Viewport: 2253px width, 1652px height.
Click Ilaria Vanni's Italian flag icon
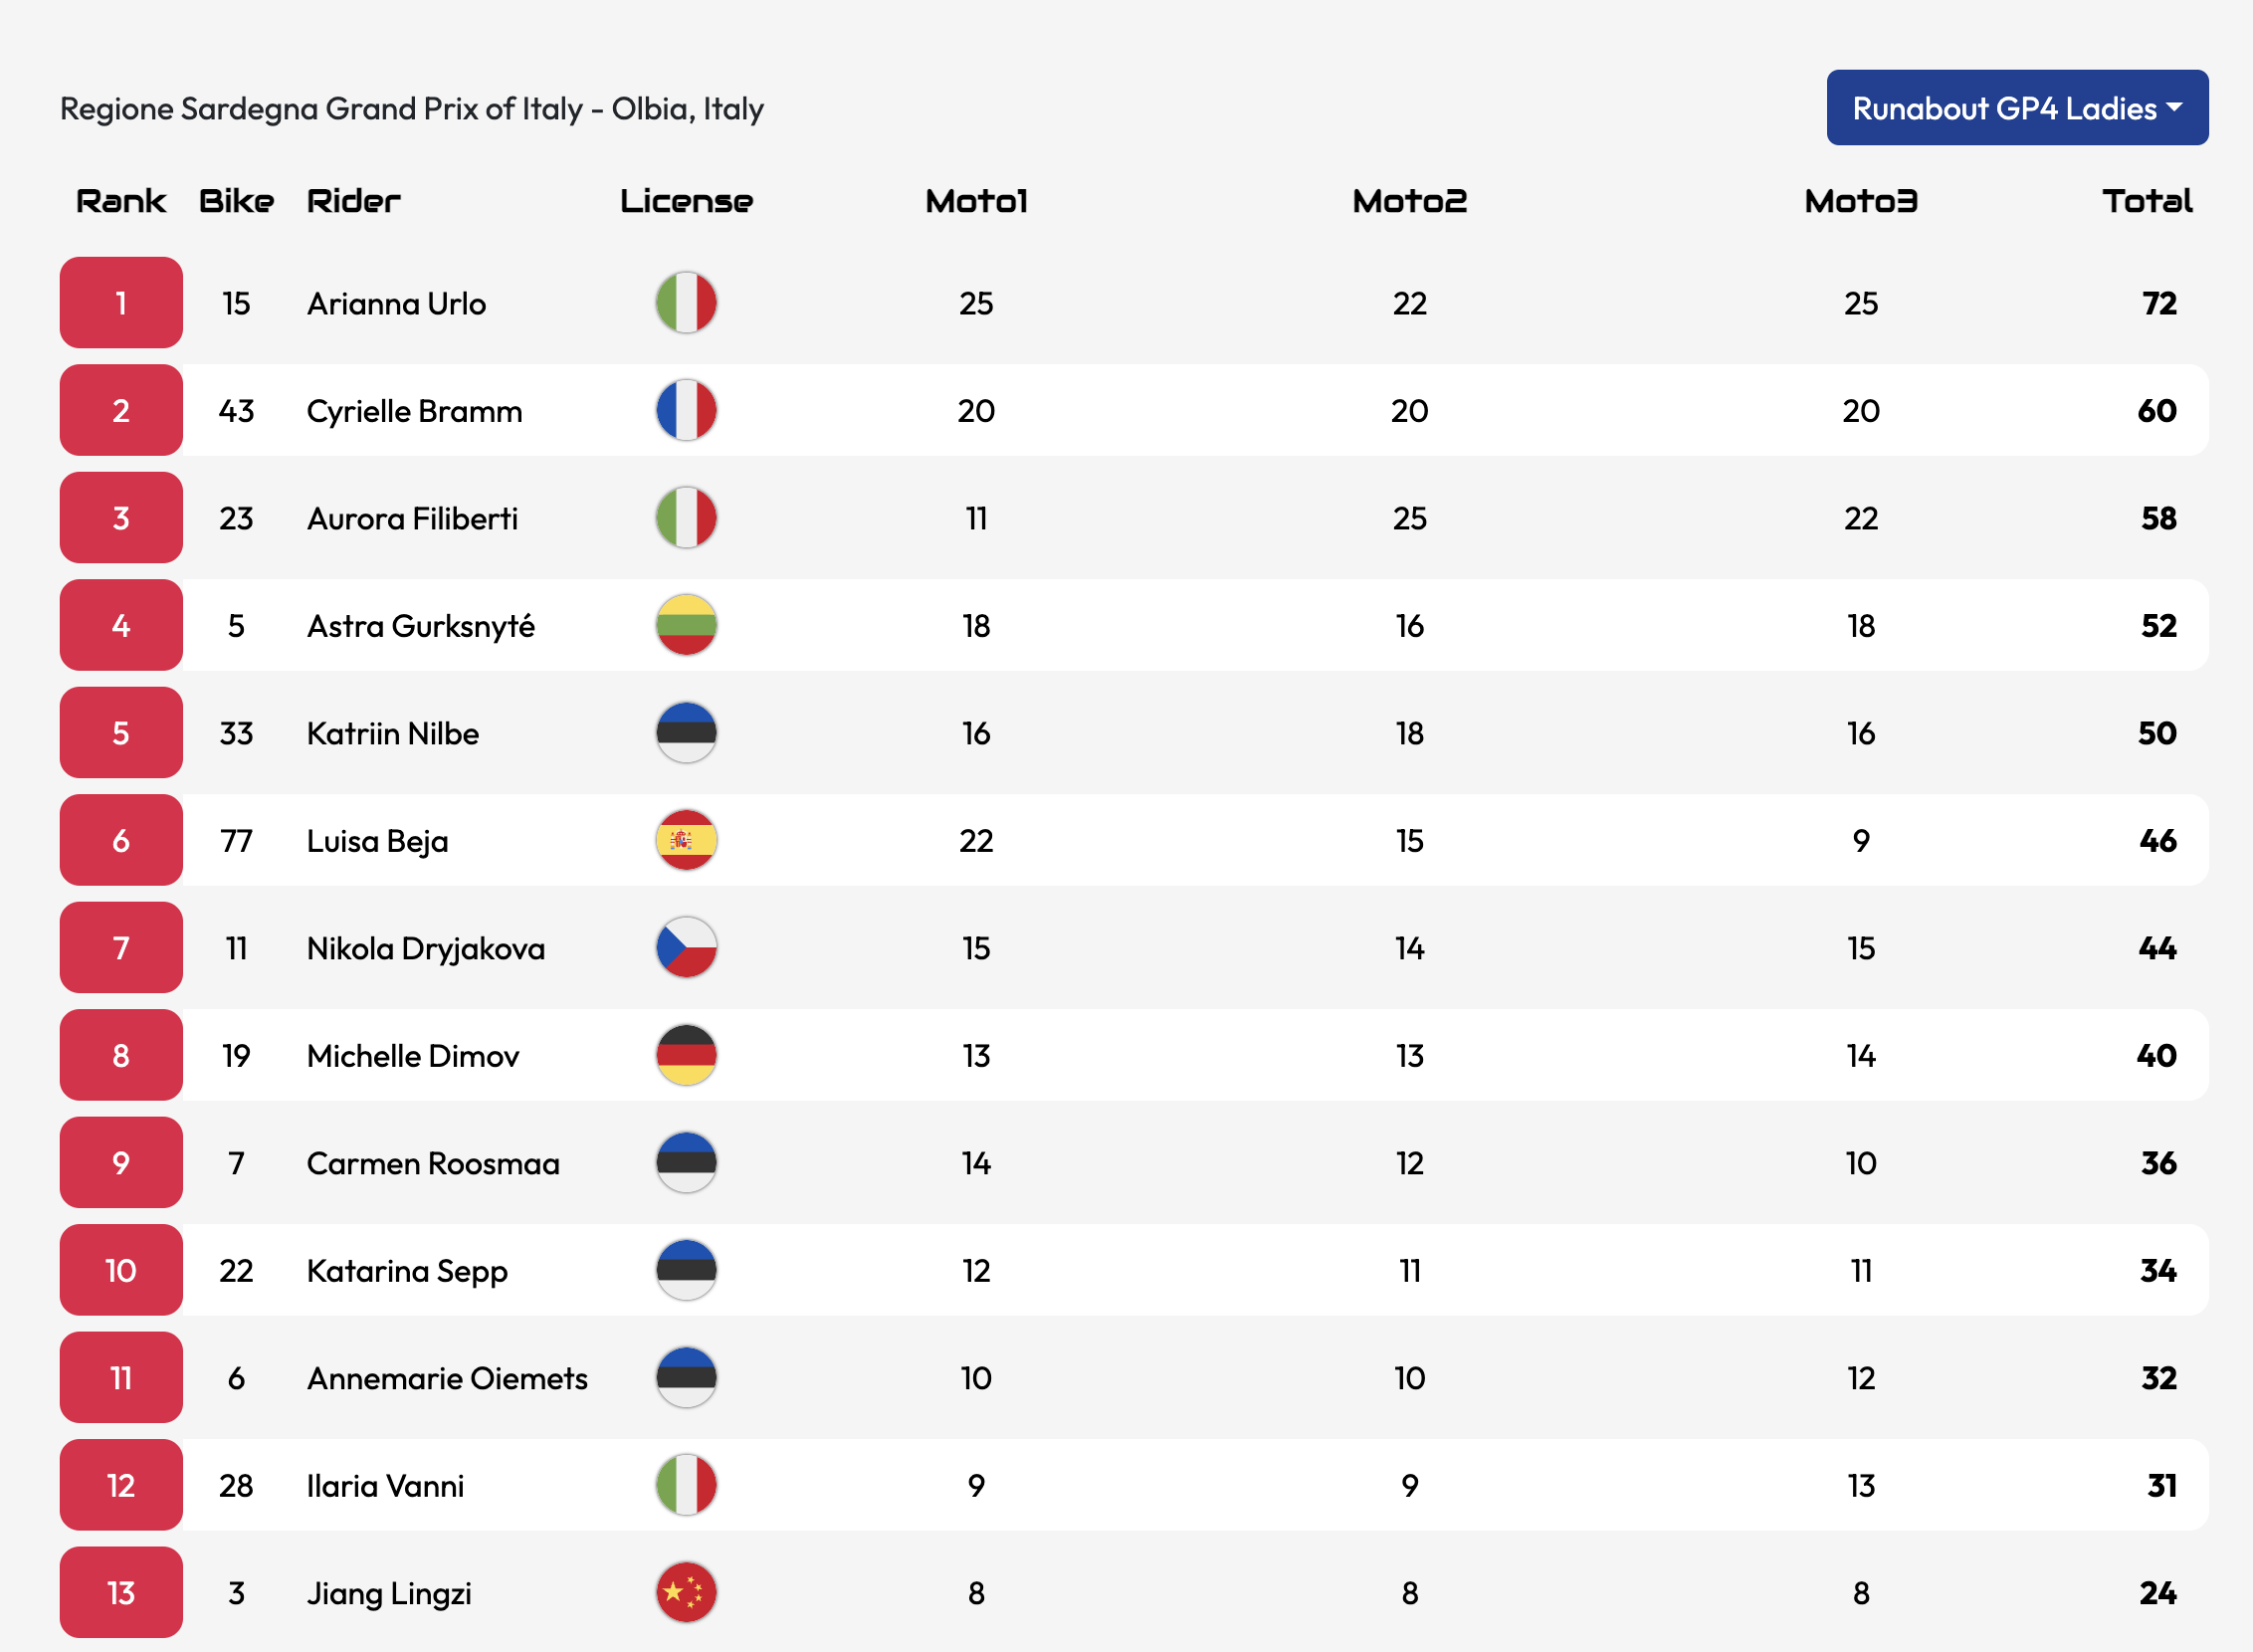[686, 1485]
